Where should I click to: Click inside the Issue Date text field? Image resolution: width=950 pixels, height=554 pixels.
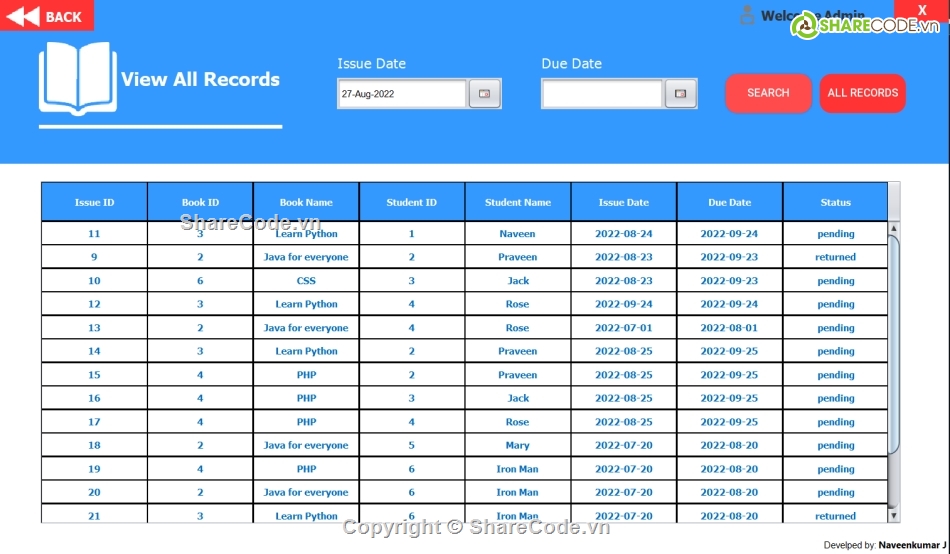point(402,94)
